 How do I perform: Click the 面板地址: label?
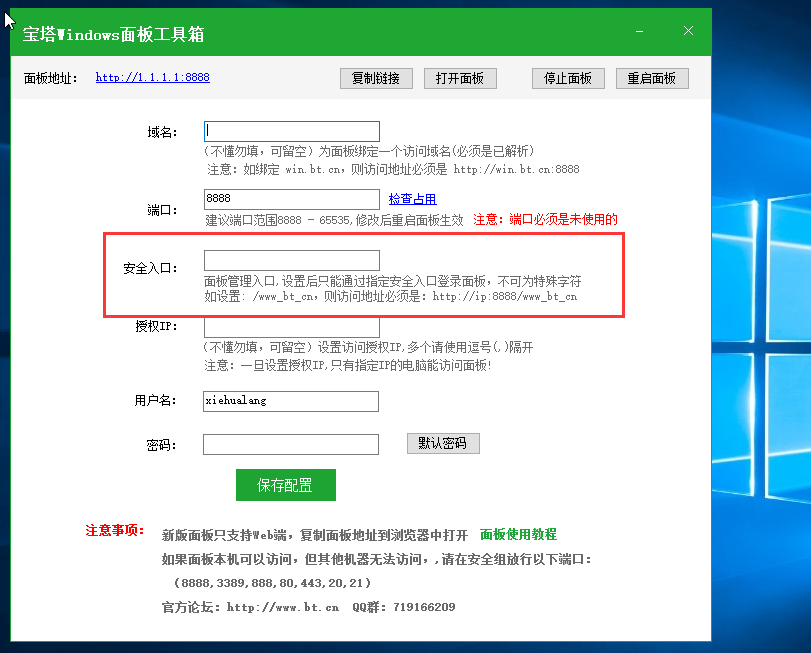(x=51, y=79)
